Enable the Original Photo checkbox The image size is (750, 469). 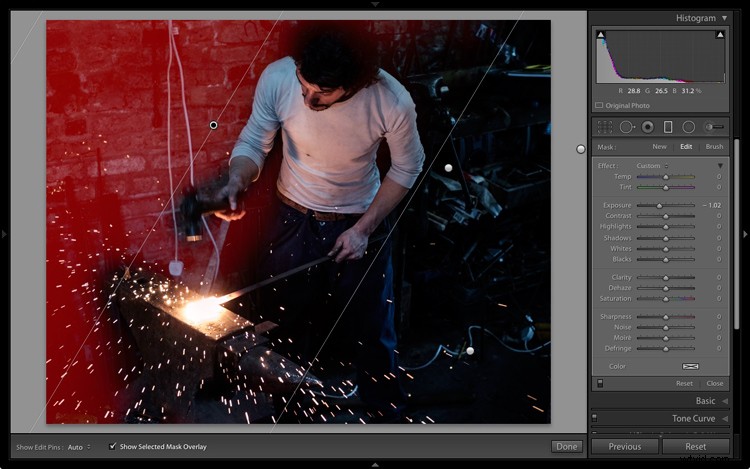click(599, 105)
